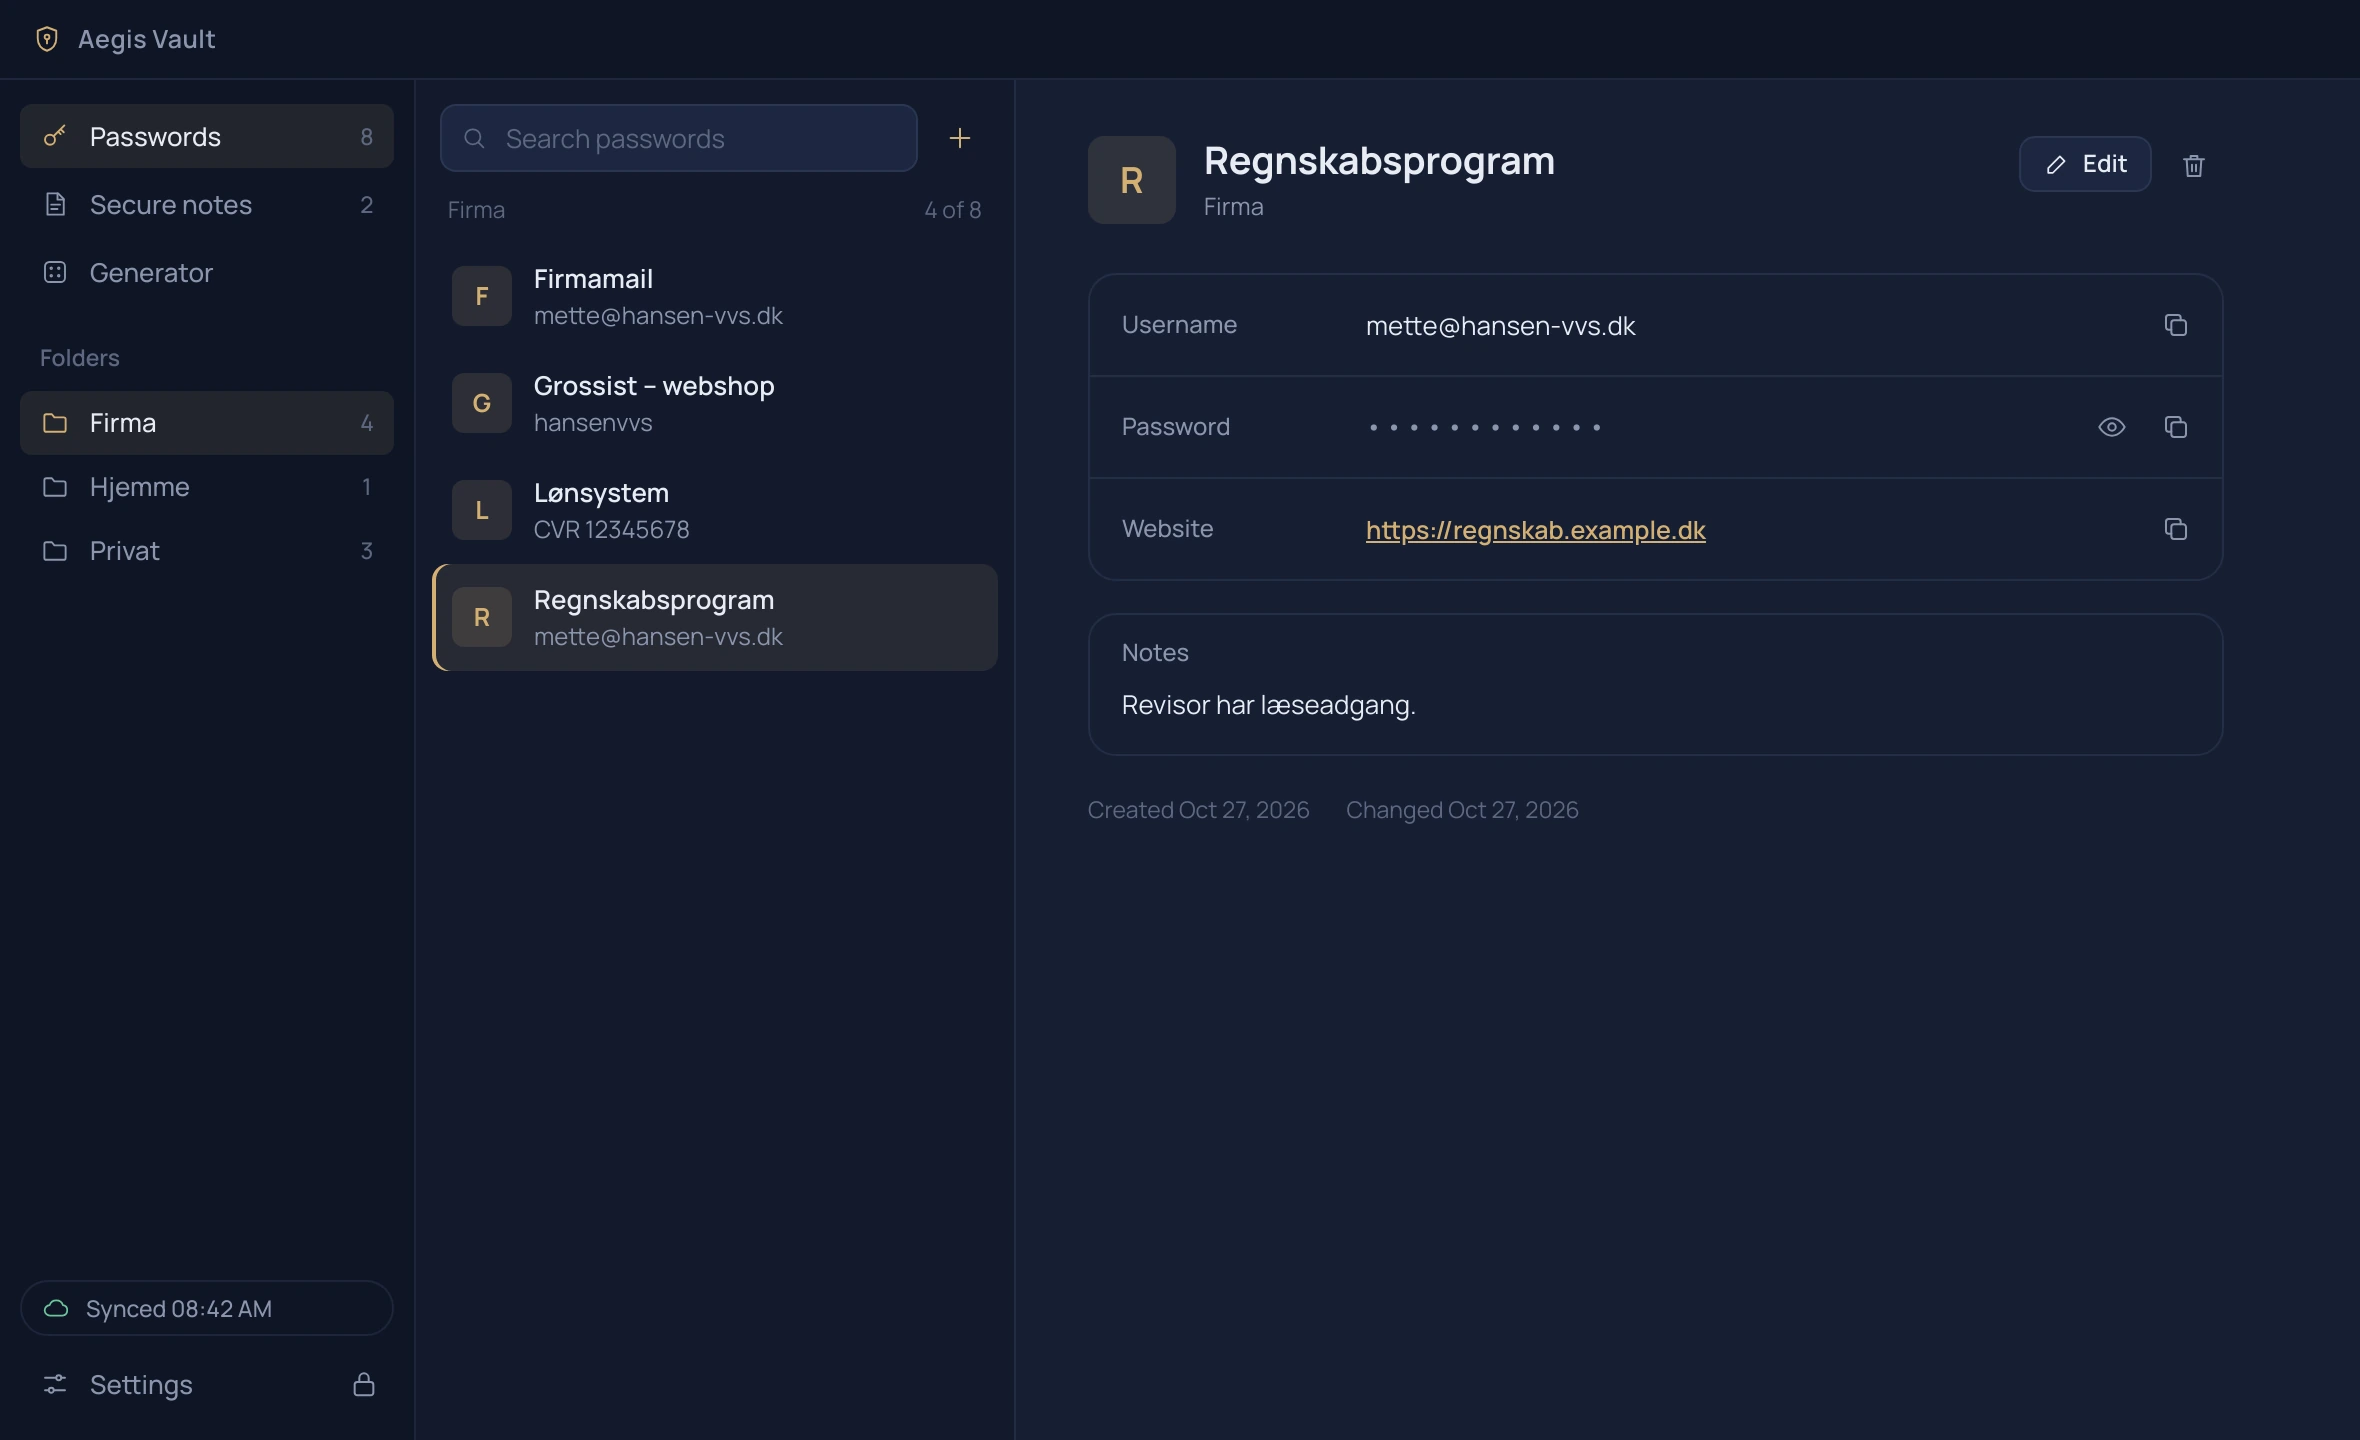Delete entry with trash icon
The height and width of the screenshot is (1440, 2360).
(x=2194, y=165)
